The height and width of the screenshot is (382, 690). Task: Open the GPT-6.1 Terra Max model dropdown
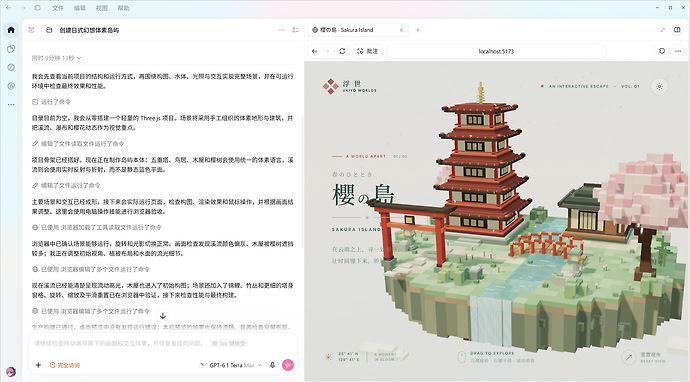tap(235, 365)
